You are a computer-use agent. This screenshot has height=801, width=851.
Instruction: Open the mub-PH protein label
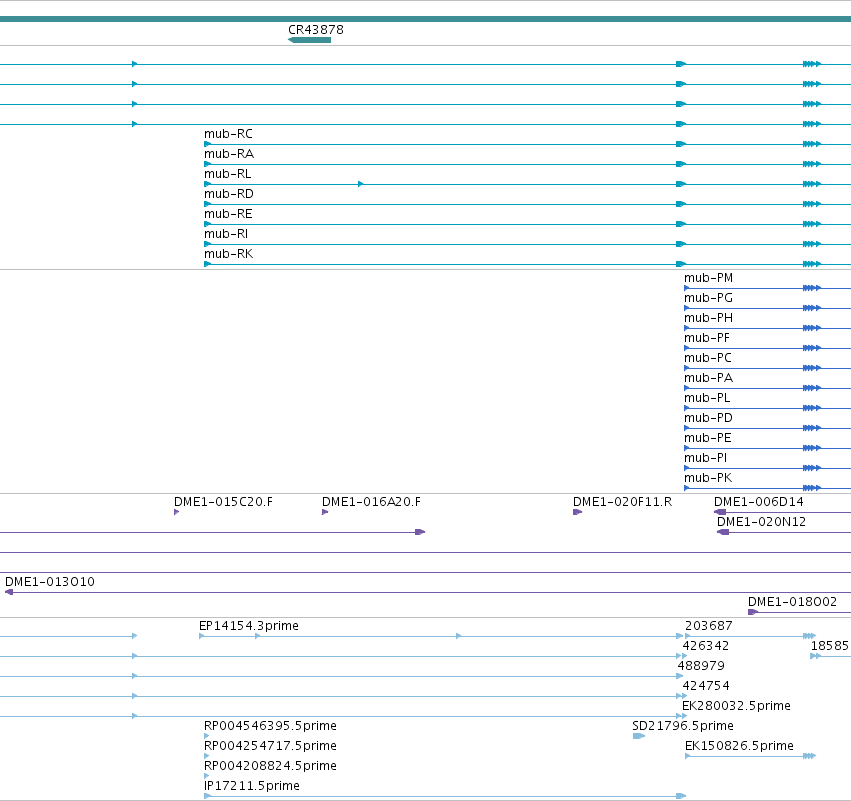[x=708, y=319]
